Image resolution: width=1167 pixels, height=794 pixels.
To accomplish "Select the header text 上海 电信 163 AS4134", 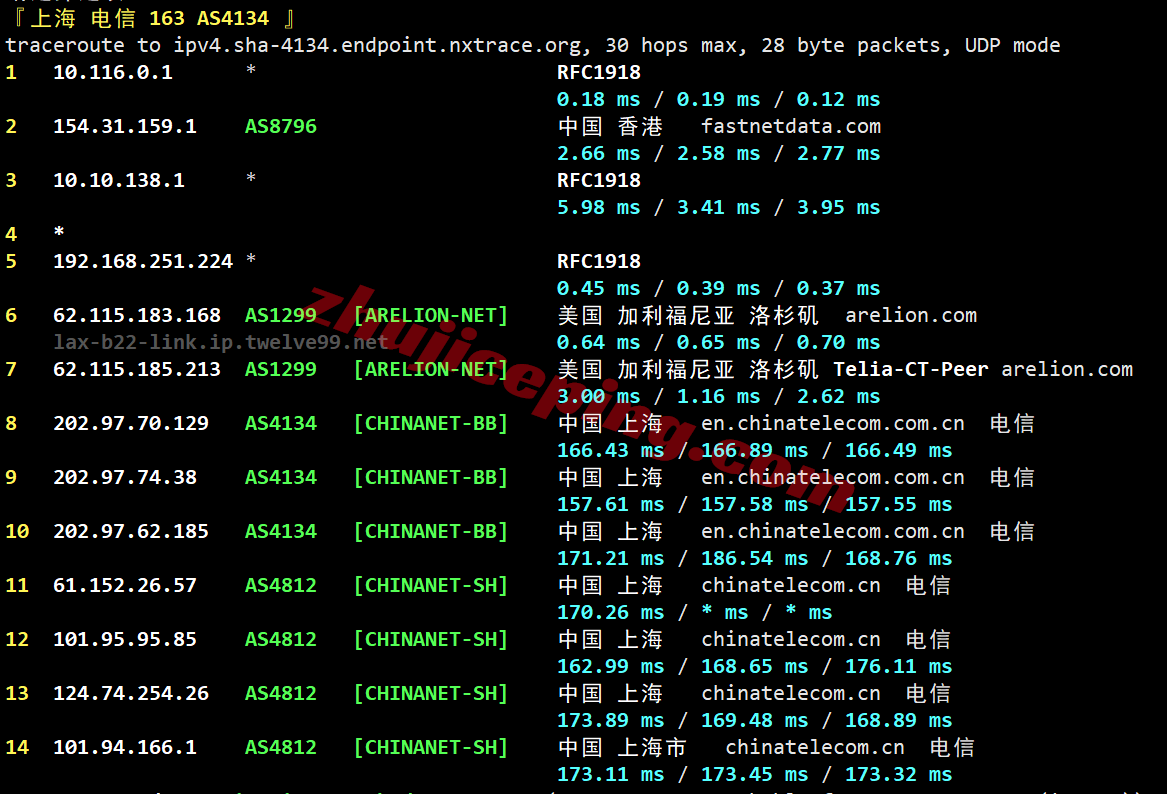I will coord(150,18).
